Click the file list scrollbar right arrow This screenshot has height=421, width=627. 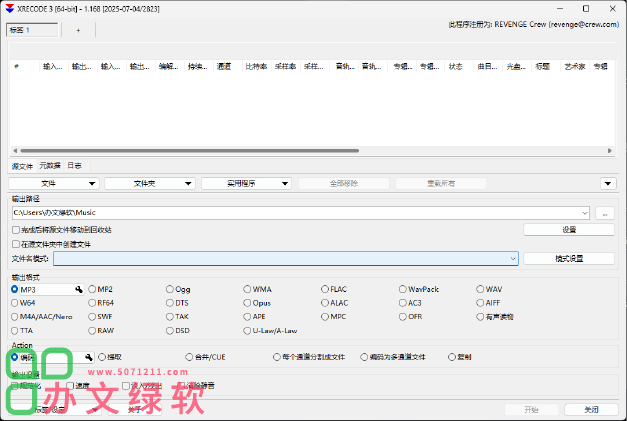(x=609, y=151)
